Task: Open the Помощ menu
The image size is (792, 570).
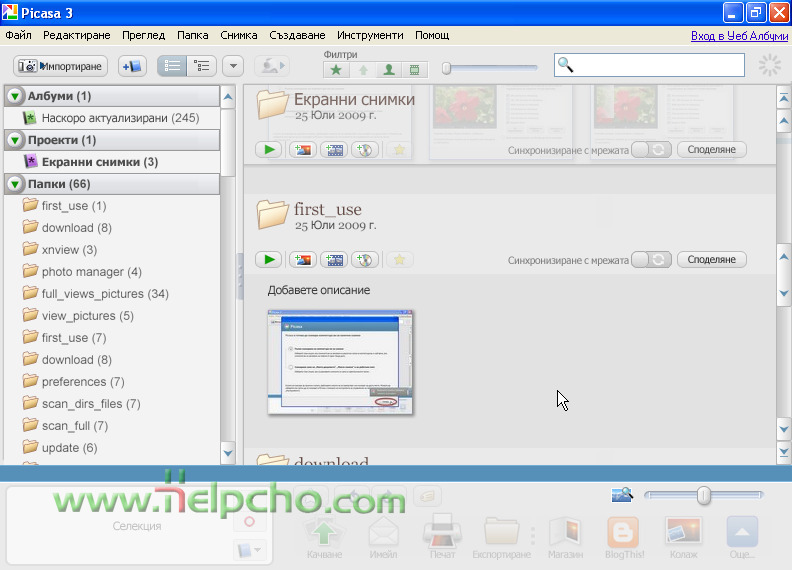Action: [432, 35]
